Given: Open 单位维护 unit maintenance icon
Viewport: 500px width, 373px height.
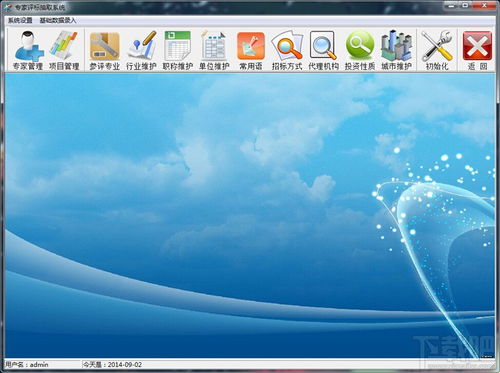Looking at the screenshot, I should pyautogui.click(x=214, y=50).
